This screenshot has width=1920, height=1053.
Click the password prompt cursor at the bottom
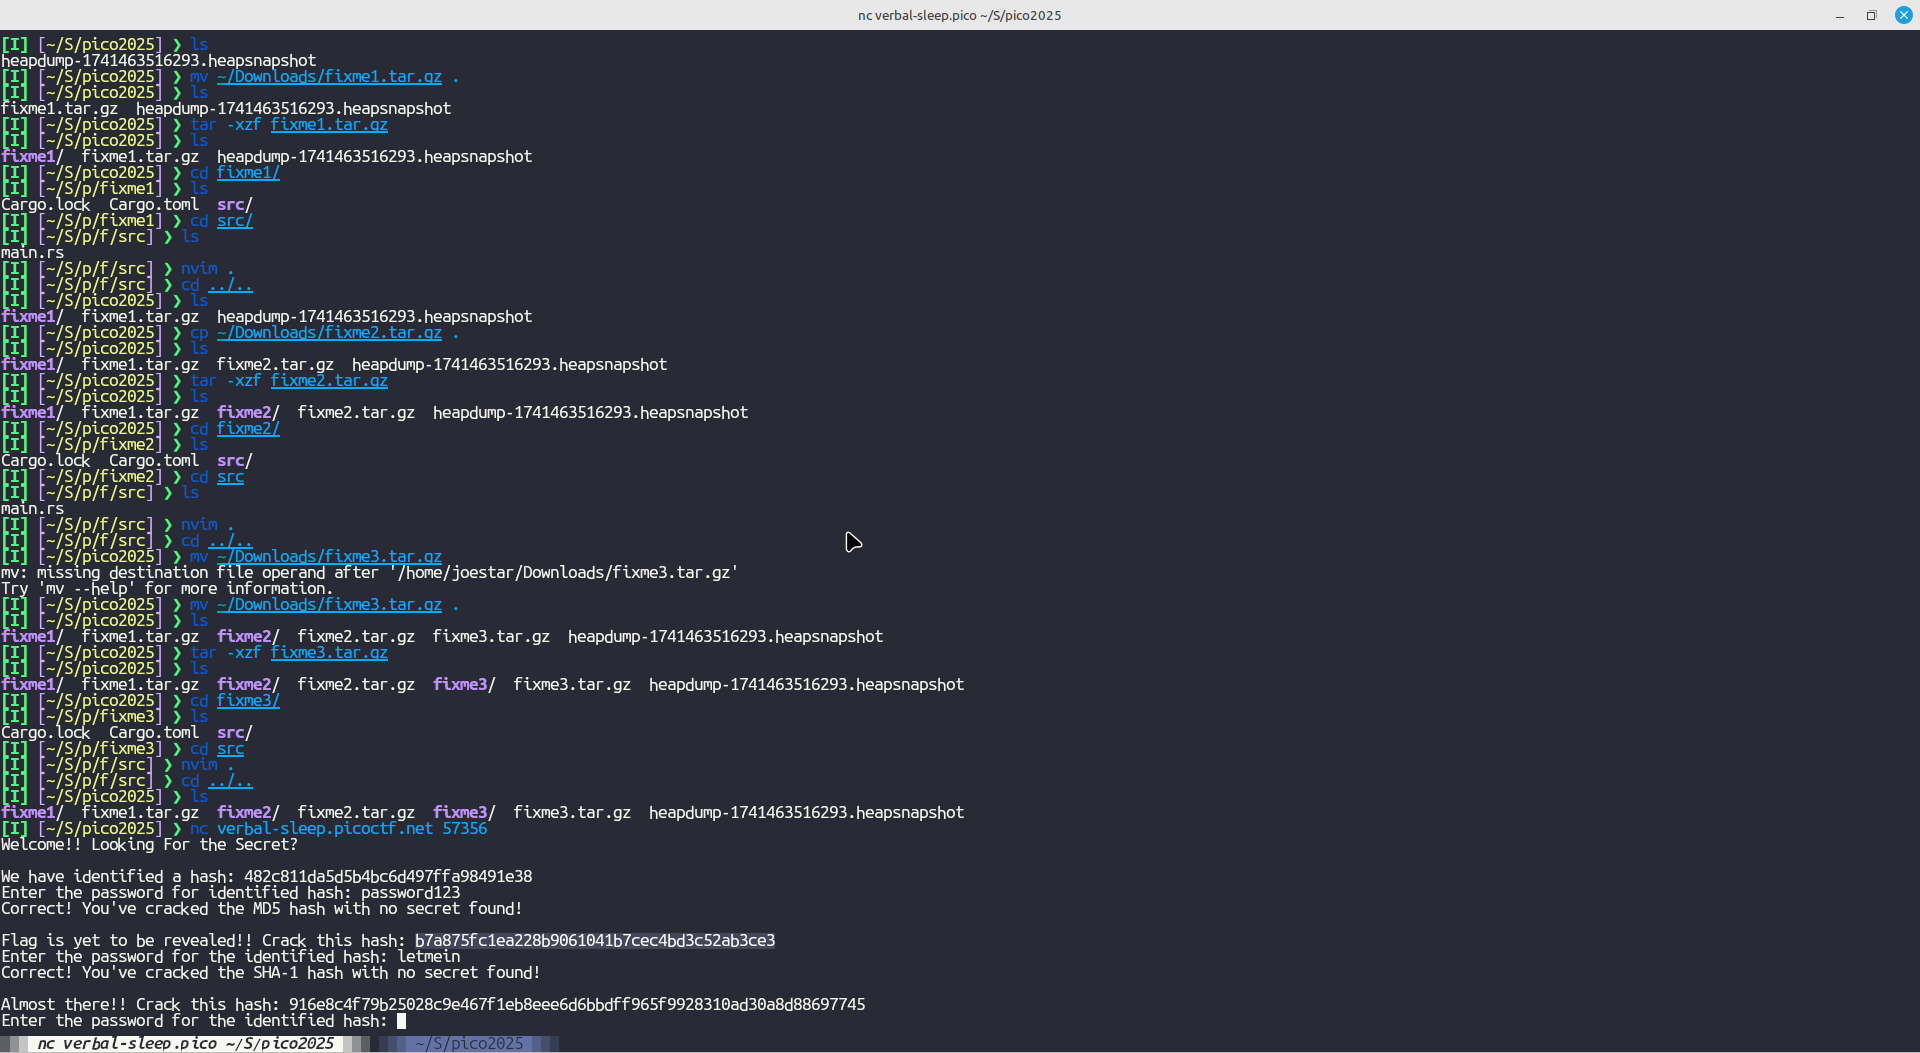click(401, 1021)
